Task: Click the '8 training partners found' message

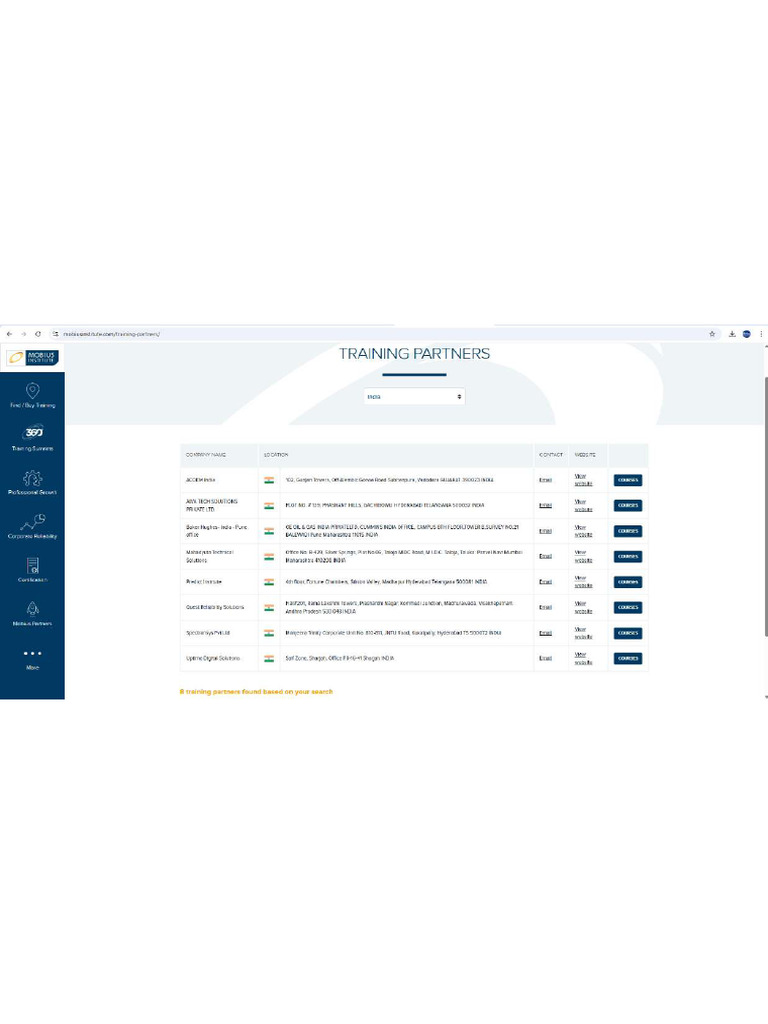Action: (x=256, y=692)
